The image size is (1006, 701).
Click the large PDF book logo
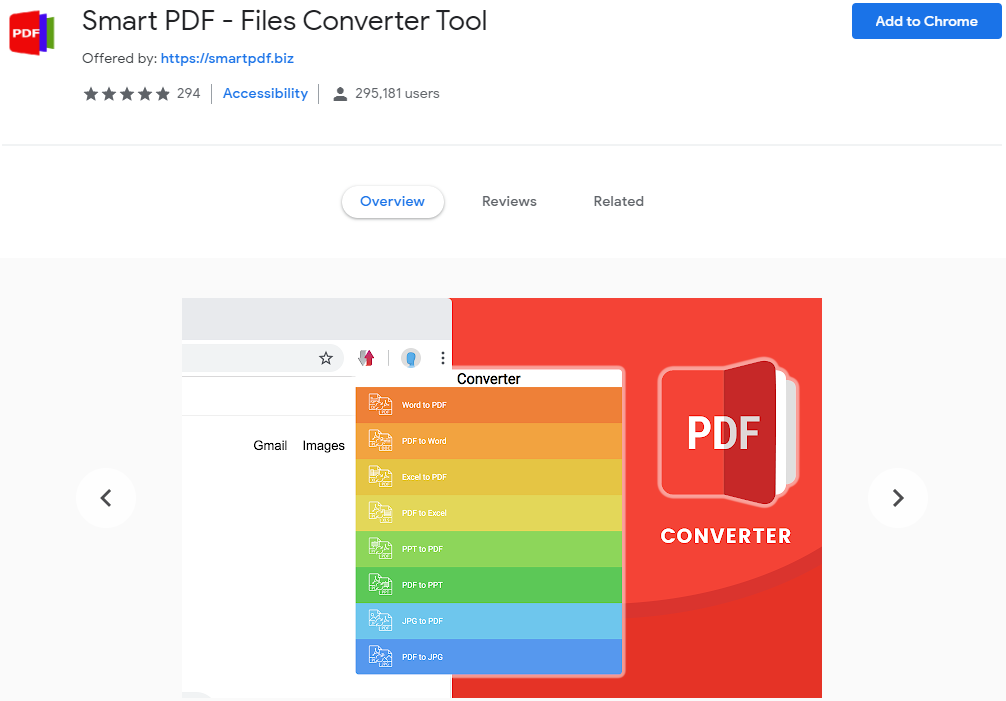coord(728,433)
